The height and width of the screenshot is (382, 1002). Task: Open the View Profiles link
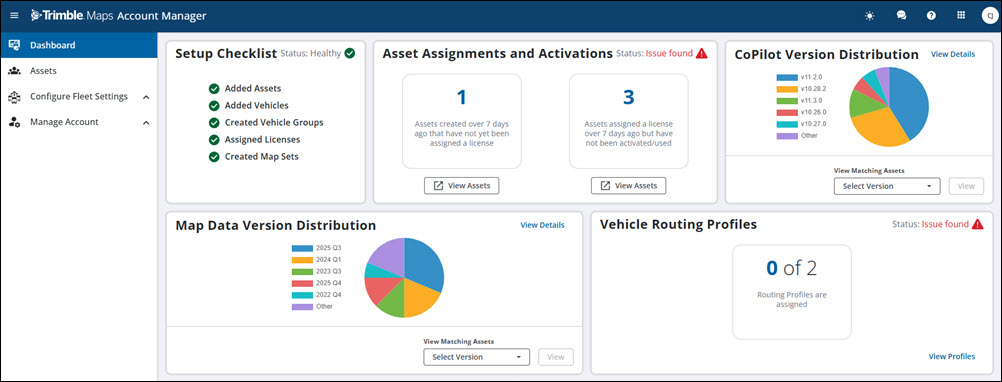coord(952,356)
